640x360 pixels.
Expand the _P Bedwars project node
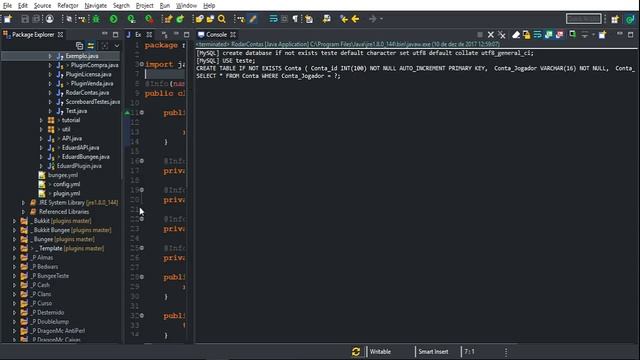[x=14, y=267]
